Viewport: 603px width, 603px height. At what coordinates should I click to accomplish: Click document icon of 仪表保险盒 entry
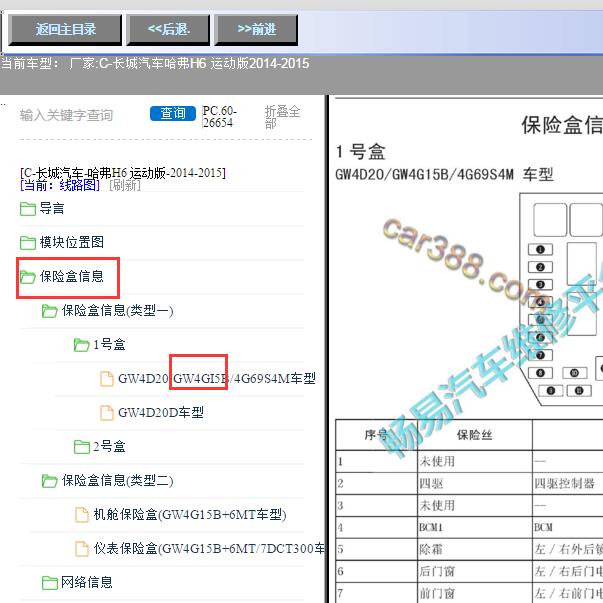pos(82,548)
